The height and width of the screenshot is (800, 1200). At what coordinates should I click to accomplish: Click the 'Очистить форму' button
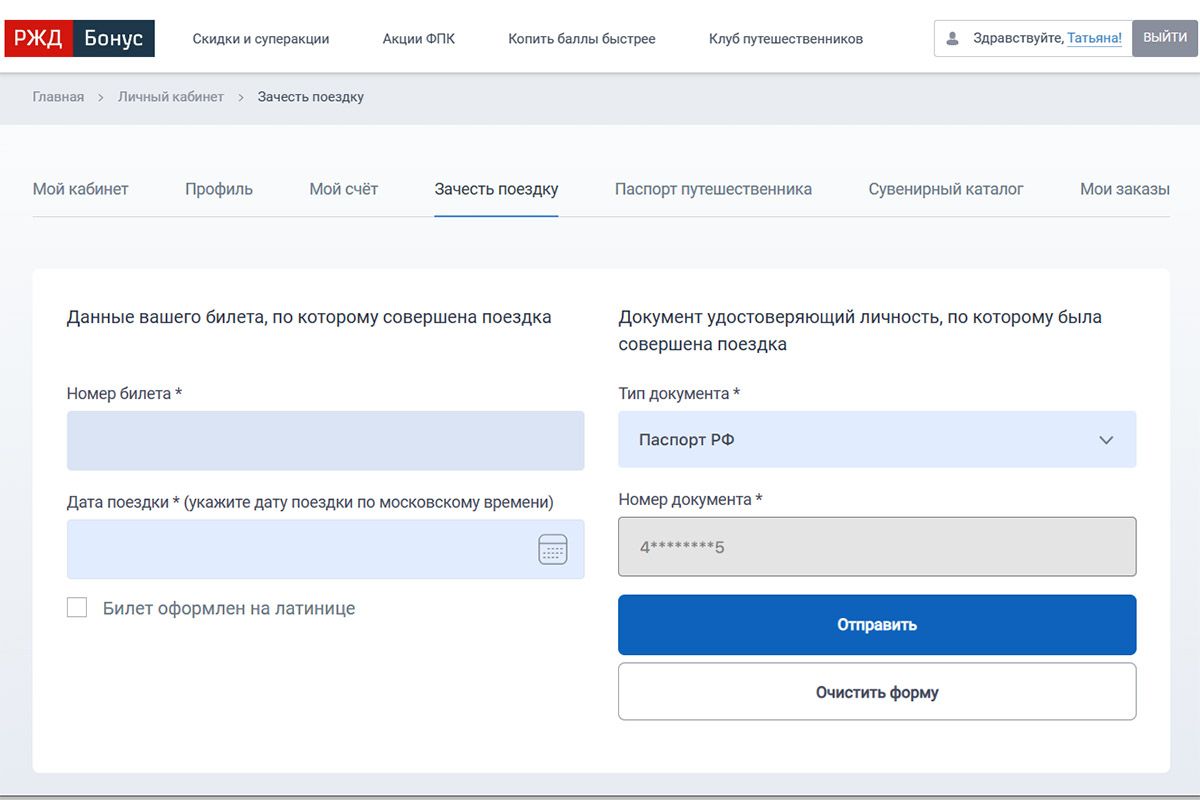coord(876,692)
